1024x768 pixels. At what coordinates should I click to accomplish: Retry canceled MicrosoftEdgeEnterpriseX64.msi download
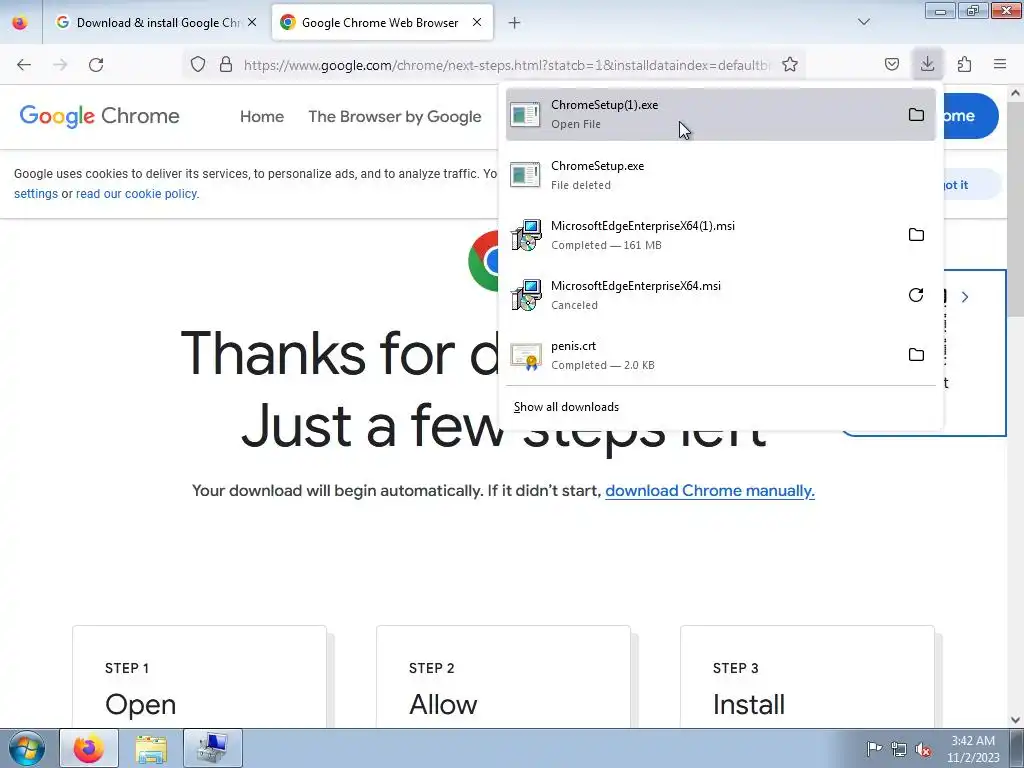(x=916, y=295)
